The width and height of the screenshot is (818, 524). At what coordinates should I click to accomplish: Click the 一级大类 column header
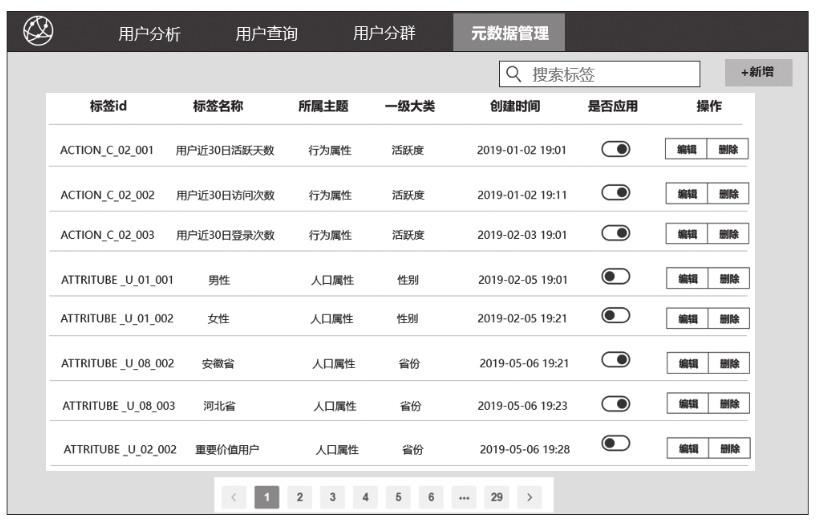tap(410, 106)
